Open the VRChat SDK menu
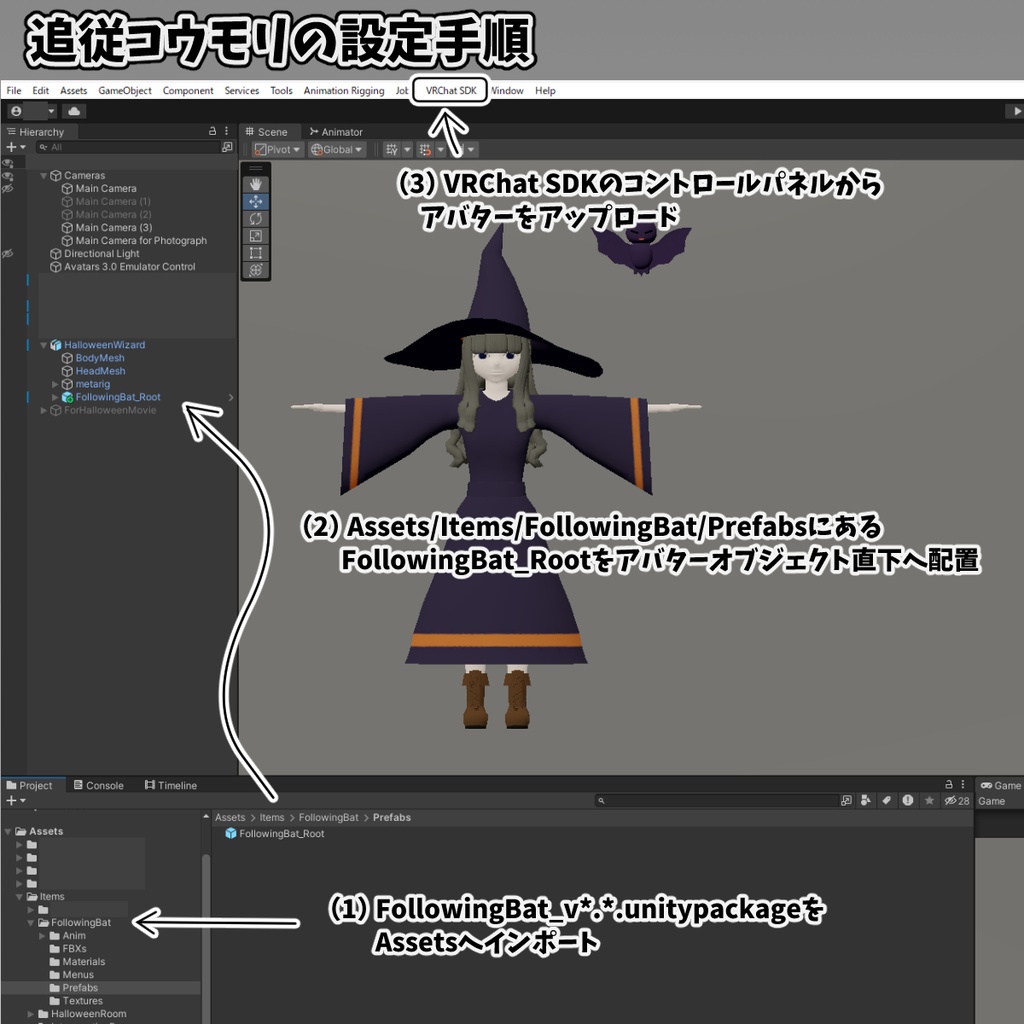Viewport: 1024px width, 1024px height. pyautogui.click(x=451, y=91)
